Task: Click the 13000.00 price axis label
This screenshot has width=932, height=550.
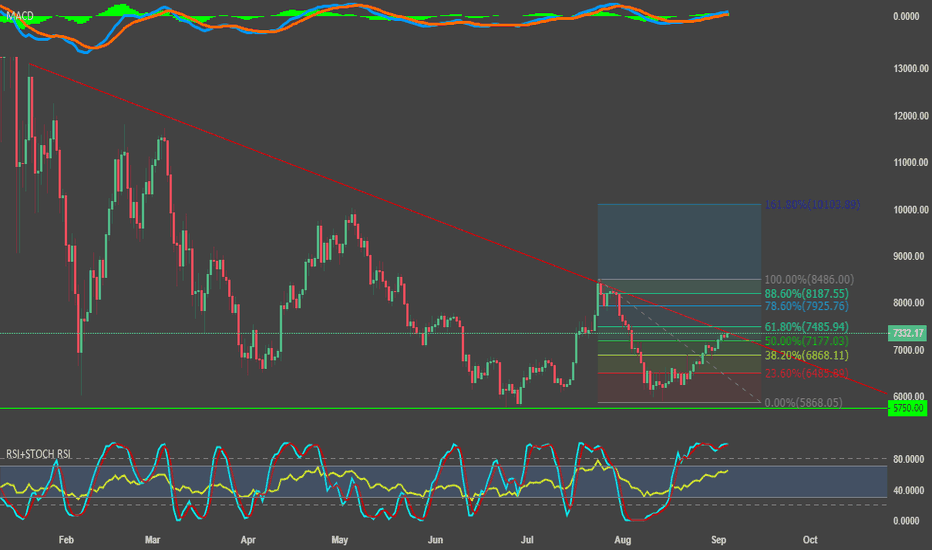Action: (911, 69)
